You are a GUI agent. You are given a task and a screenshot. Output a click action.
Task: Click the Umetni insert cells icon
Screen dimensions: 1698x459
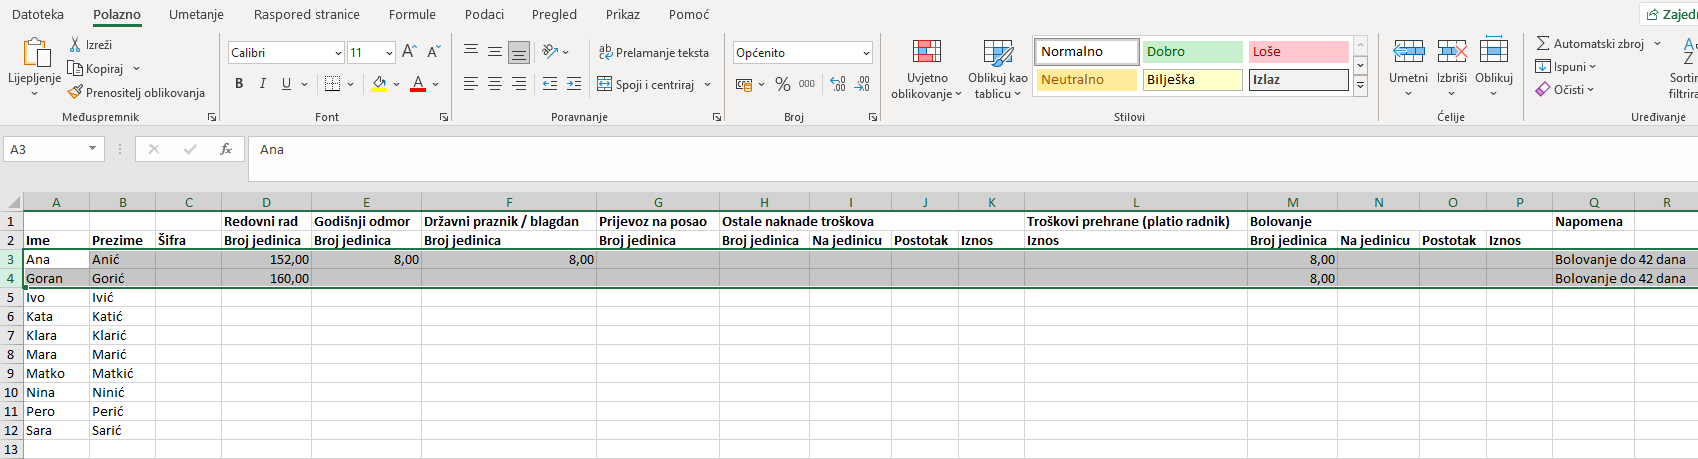pyautogui.click(x=1408, y=51)
